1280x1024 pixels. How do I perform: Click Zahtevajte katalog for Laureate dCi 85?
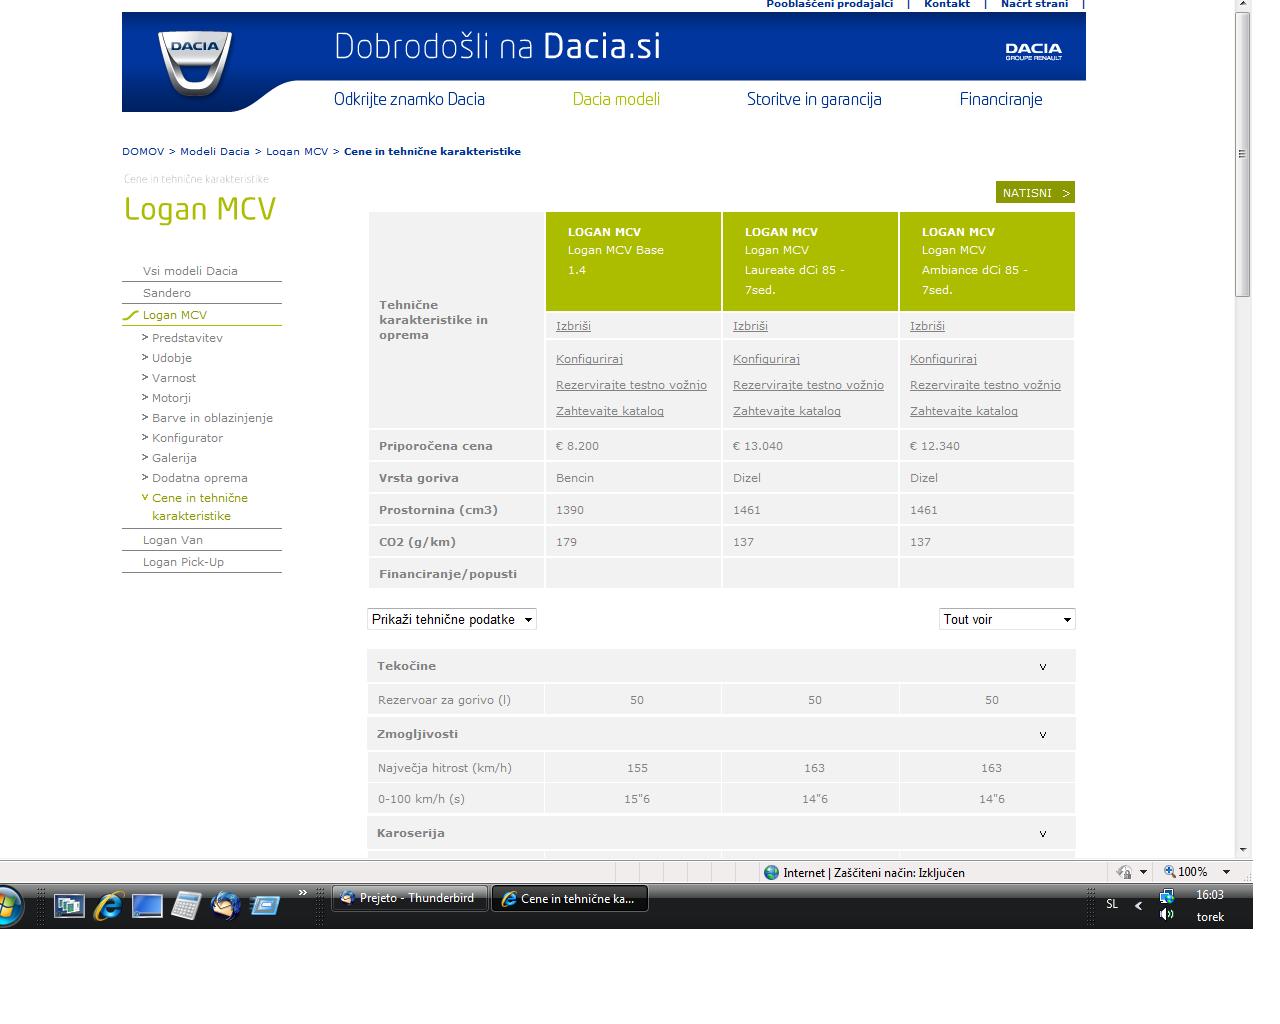tap(787, 411)
